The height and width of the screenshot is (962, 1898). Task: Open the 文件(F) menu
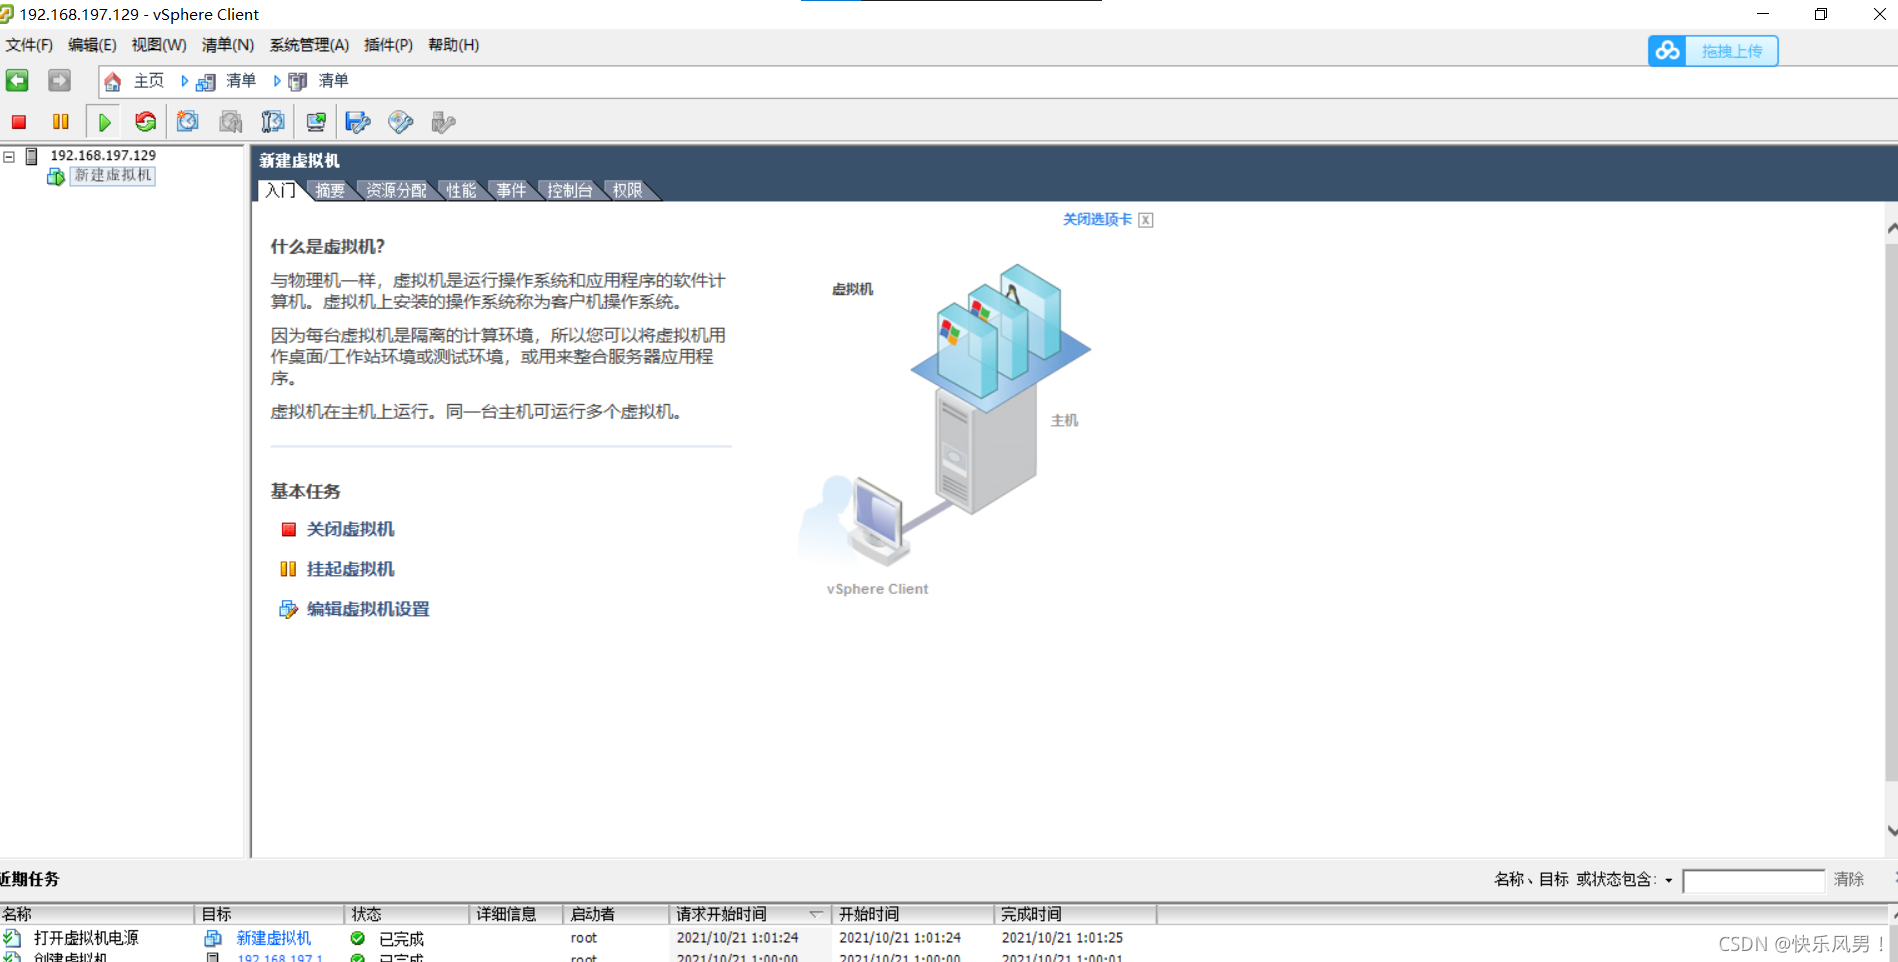click(x=29, y=45)
